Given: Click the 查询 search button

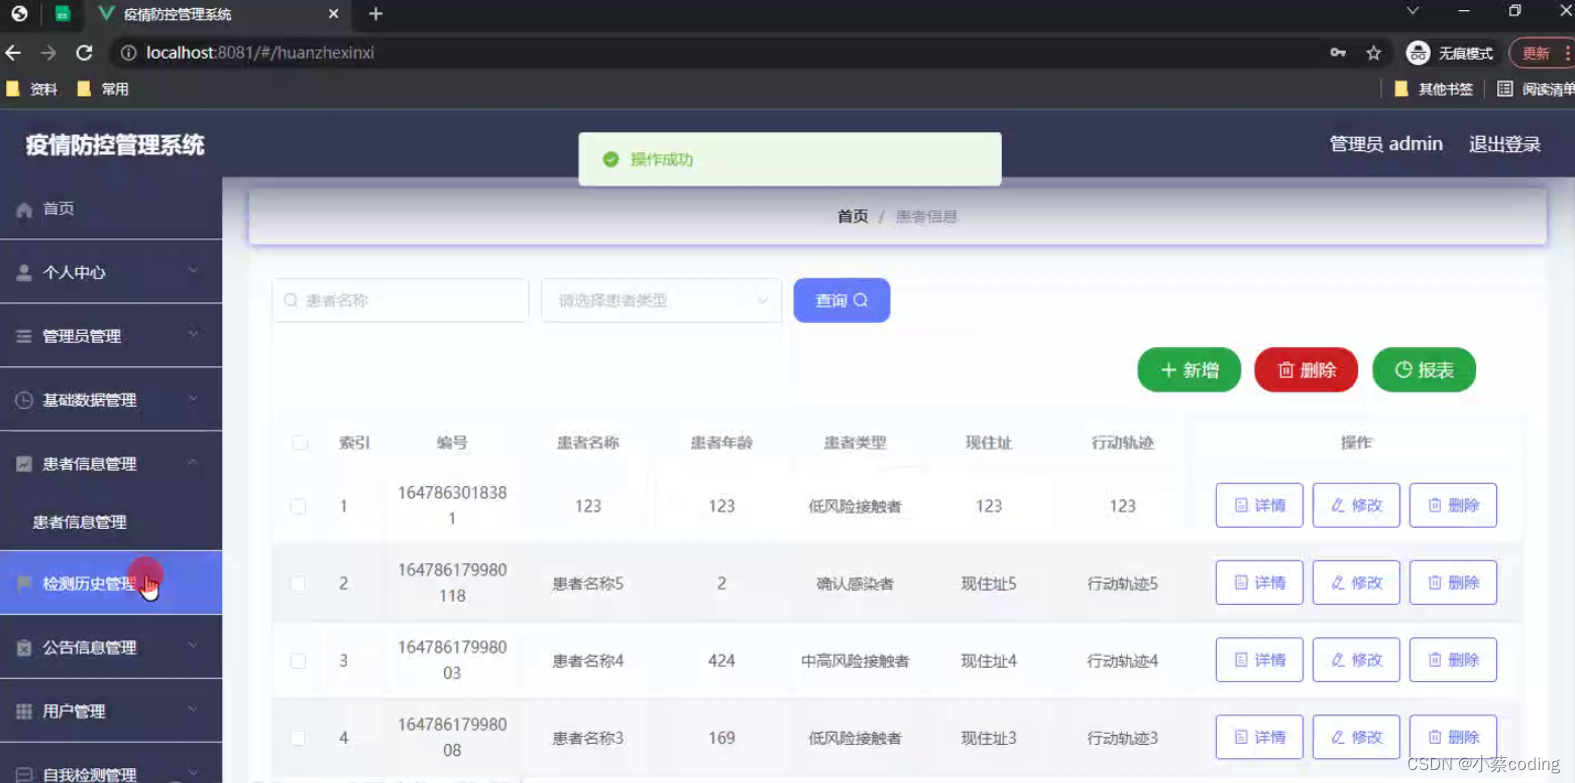Looking at the screenshot, I should [x=842, y=300].
